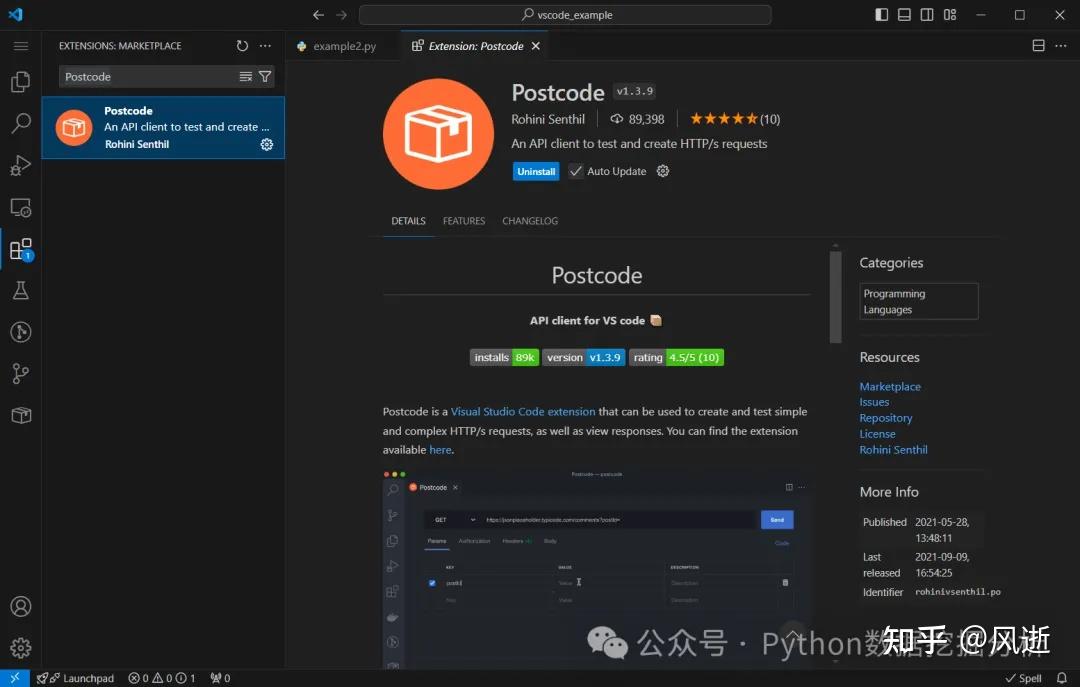Screen dimensions: 1080x687
Task: Click the Uninstall button
Action: pos(536,172)
